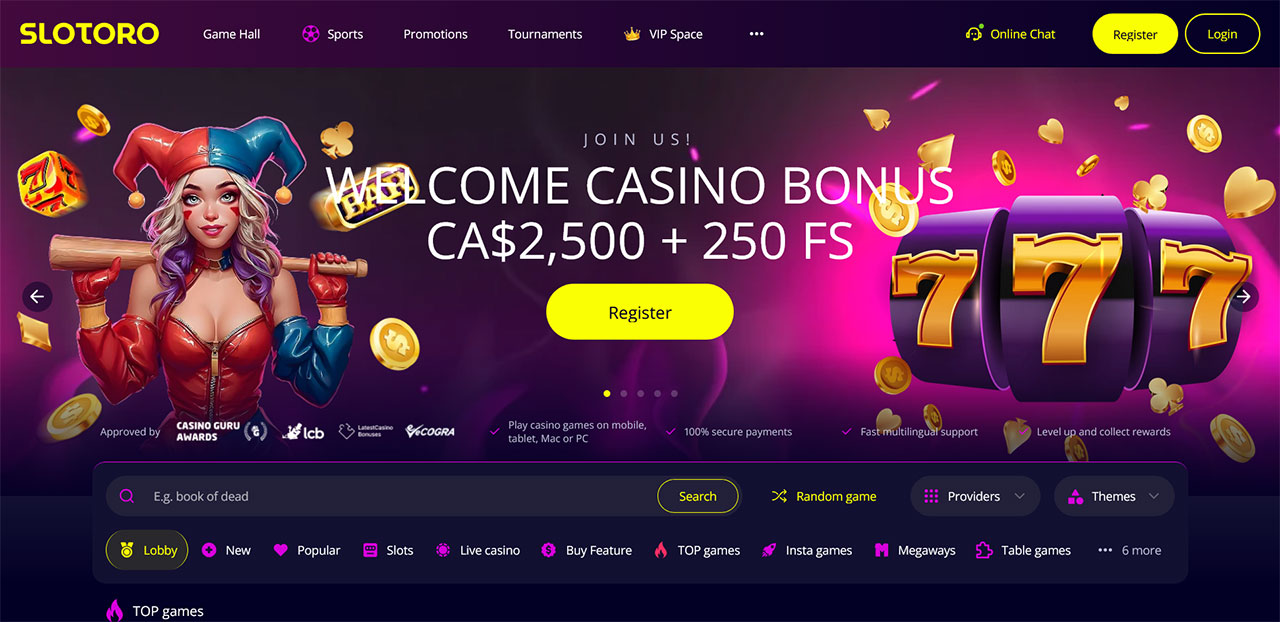Focus the game search input field

pos(400,496)
